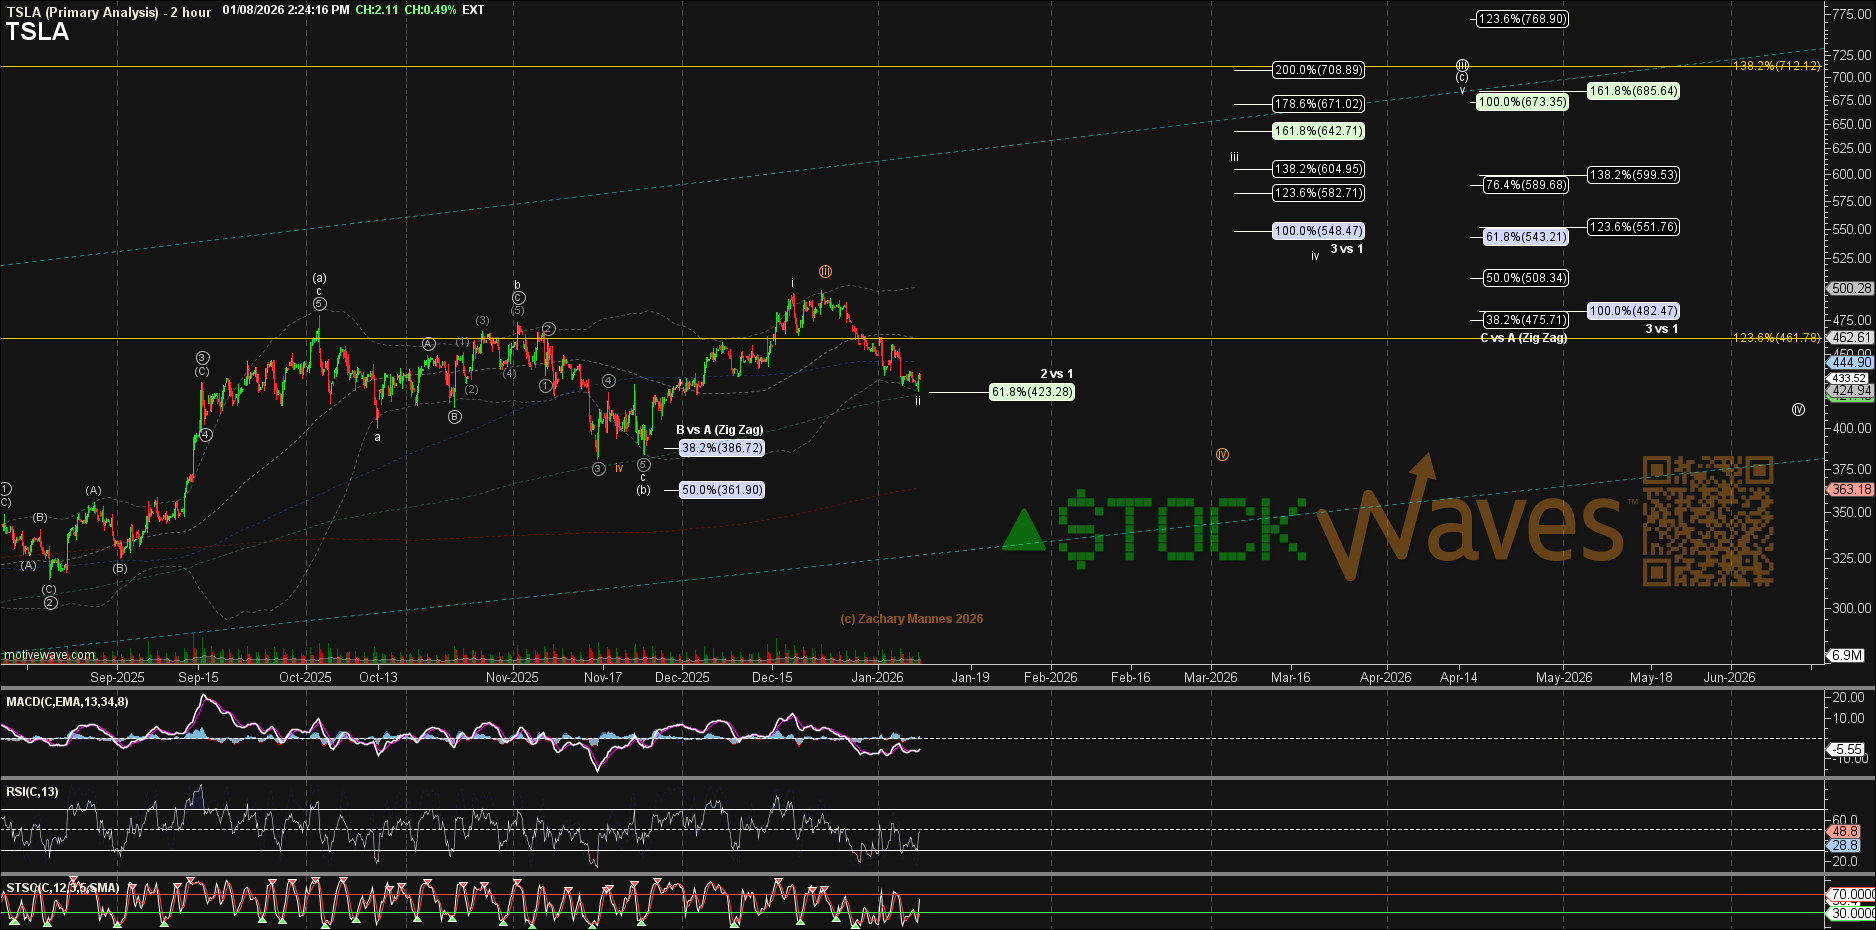The width and height of the screenshot is (1876, 930).
Task: Click the 161.8%(685.64) green extension label
Action: coord(1633,91)
